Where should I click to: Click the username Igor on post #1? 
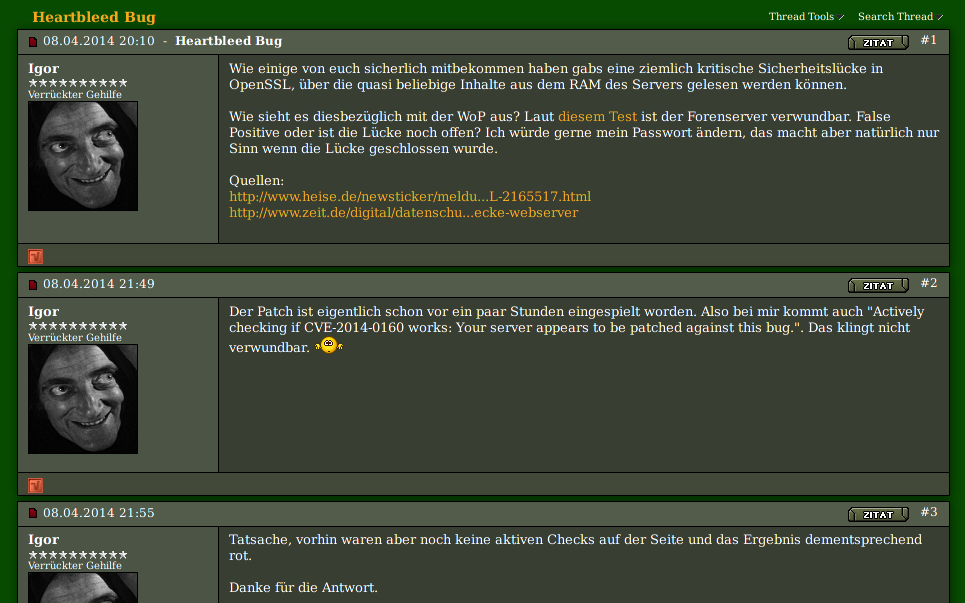point(44,69)
